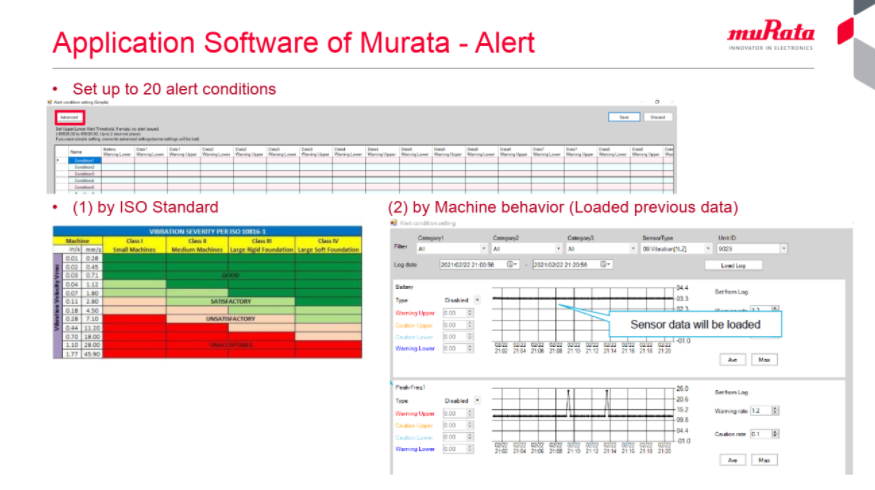Click the Battery section Ave button
This screenshot has height=490, width=875.
point(732,360)
